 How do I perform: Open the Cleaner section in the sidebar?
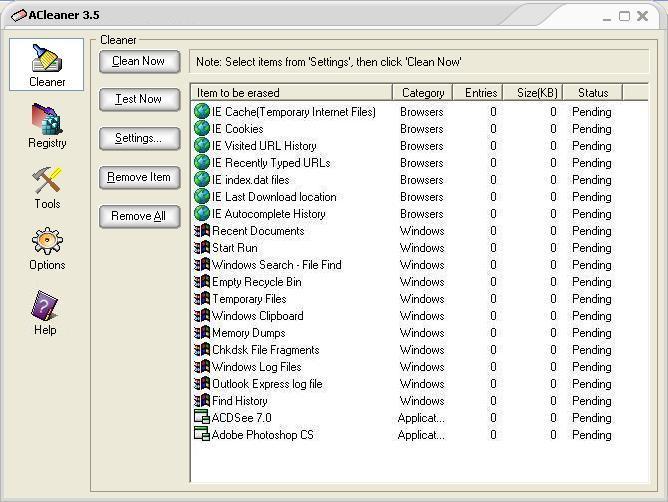46,64
